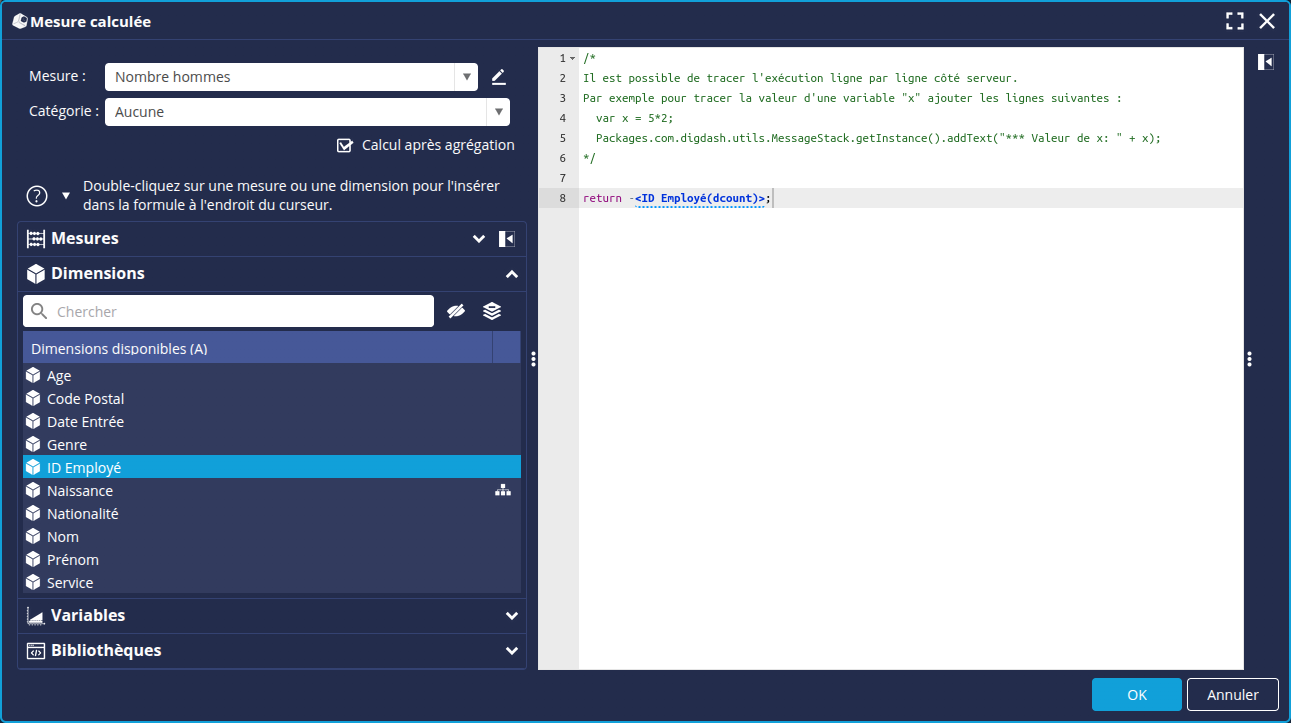Screen dimensions: 1291x723
Task: Click the right vertical dots handle
Action: point(1249,359)
